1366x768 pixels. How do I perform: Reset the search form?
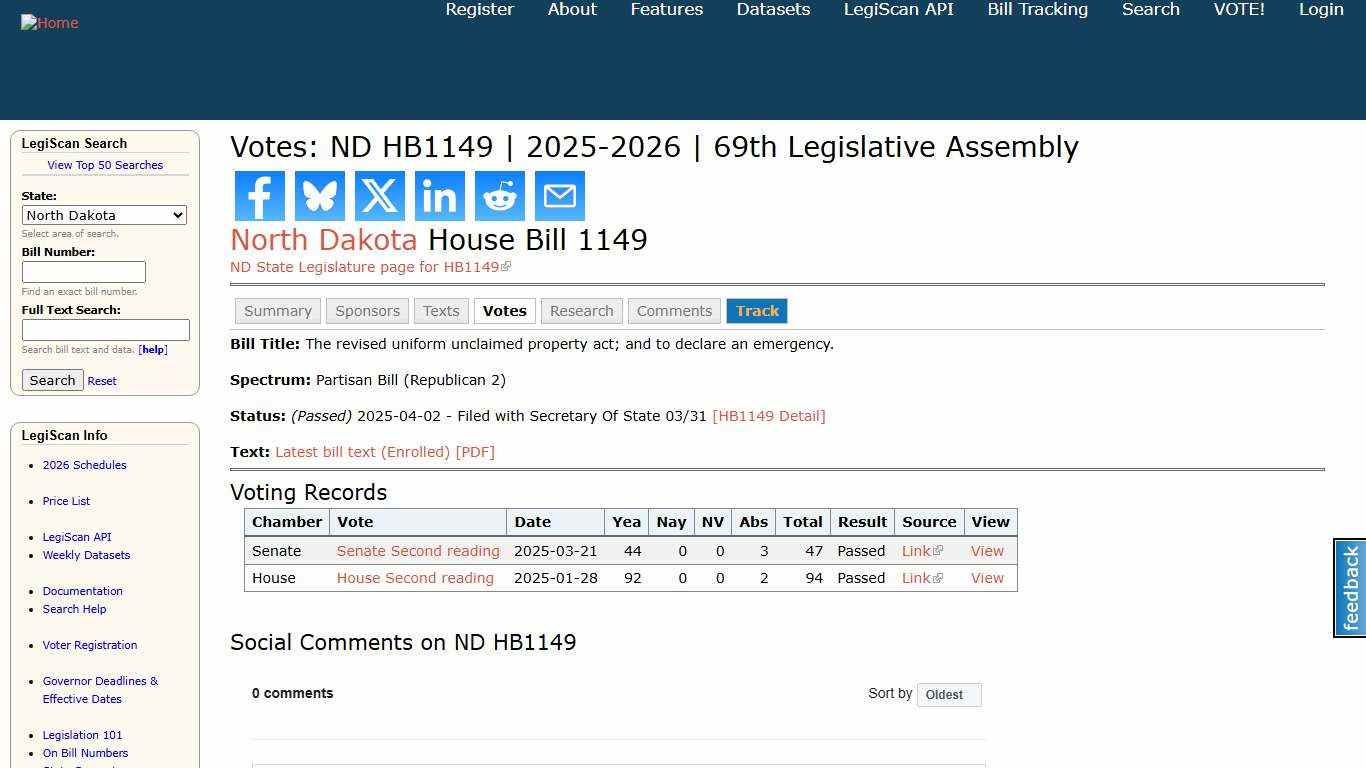click(x=101, y=380)
